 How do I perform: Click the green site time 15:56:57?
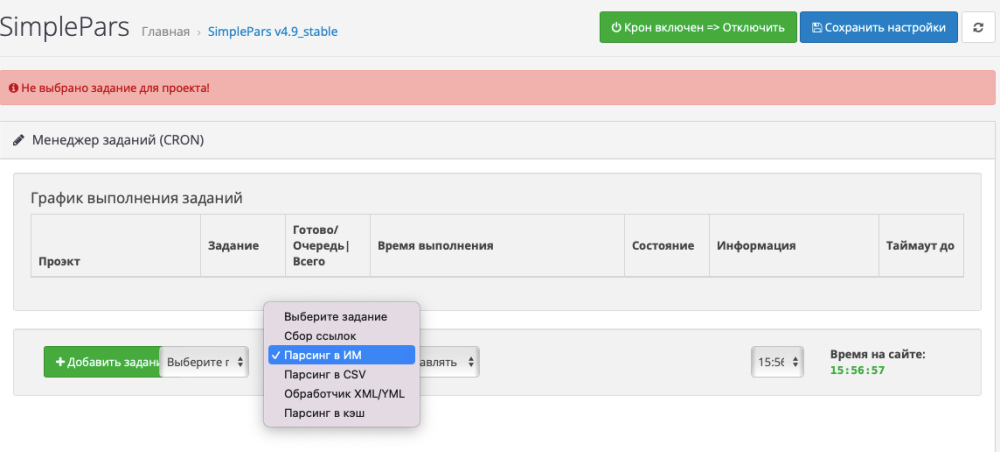pyautogui.click(x=857, y=370)
